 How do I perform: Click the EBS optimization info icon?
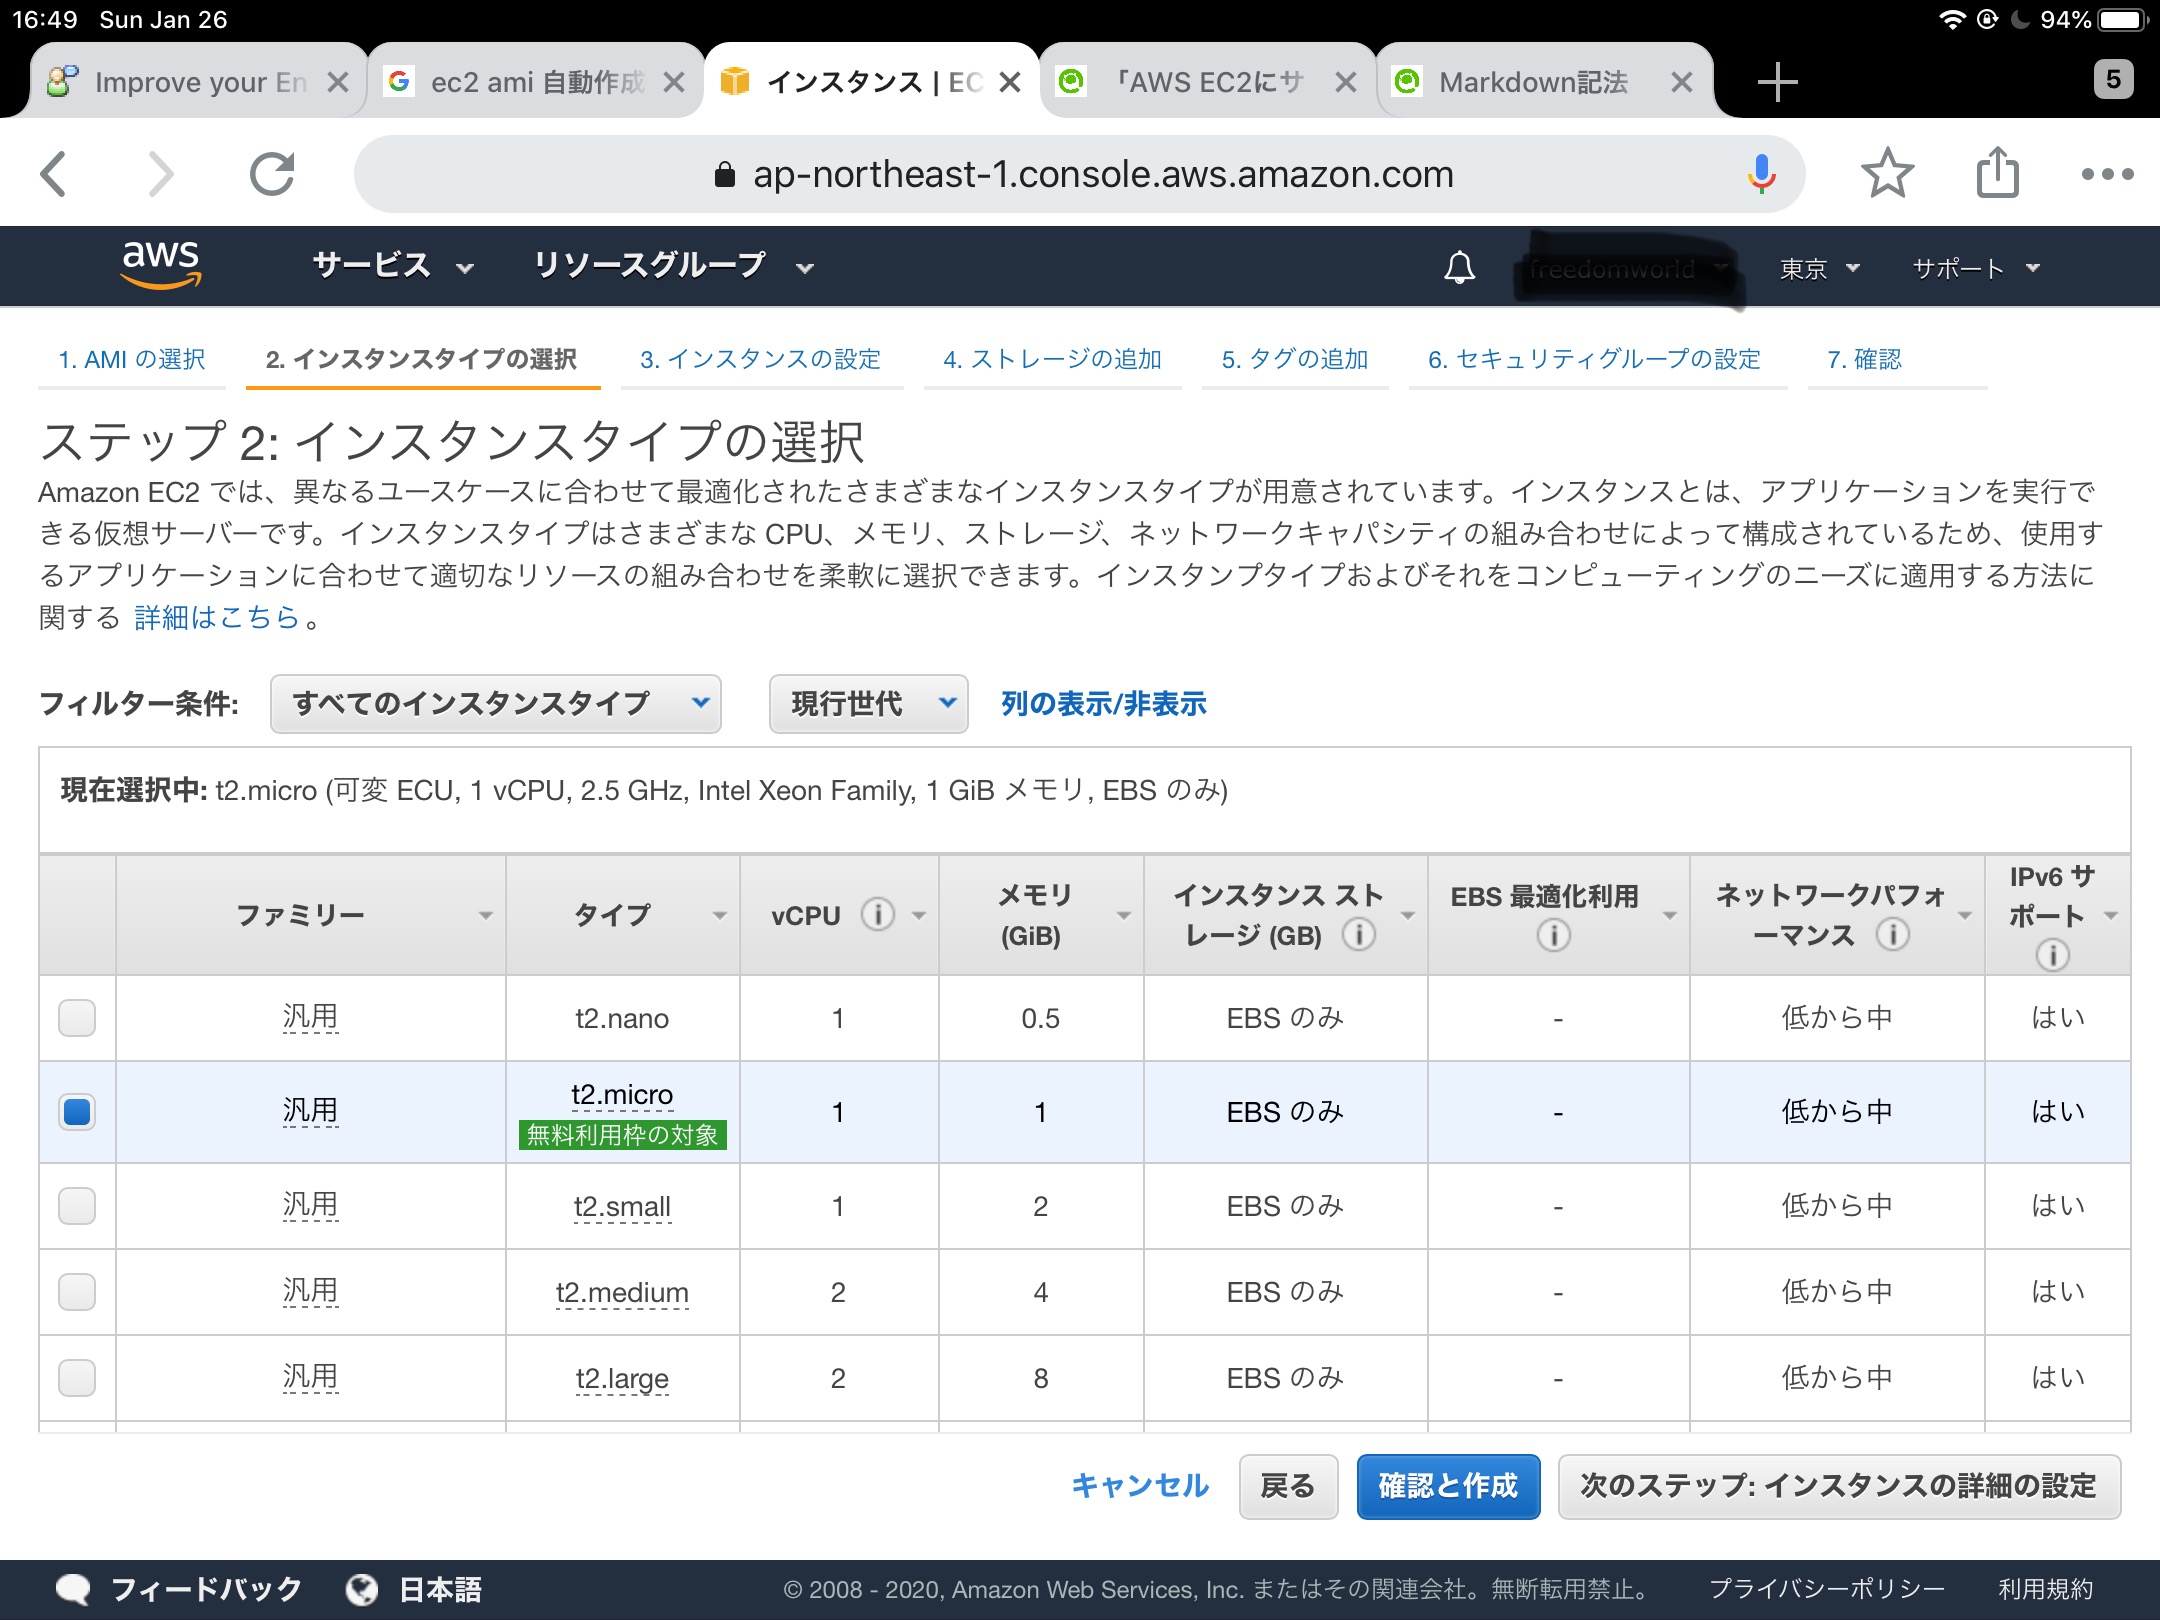click(x=1553, y=936)
